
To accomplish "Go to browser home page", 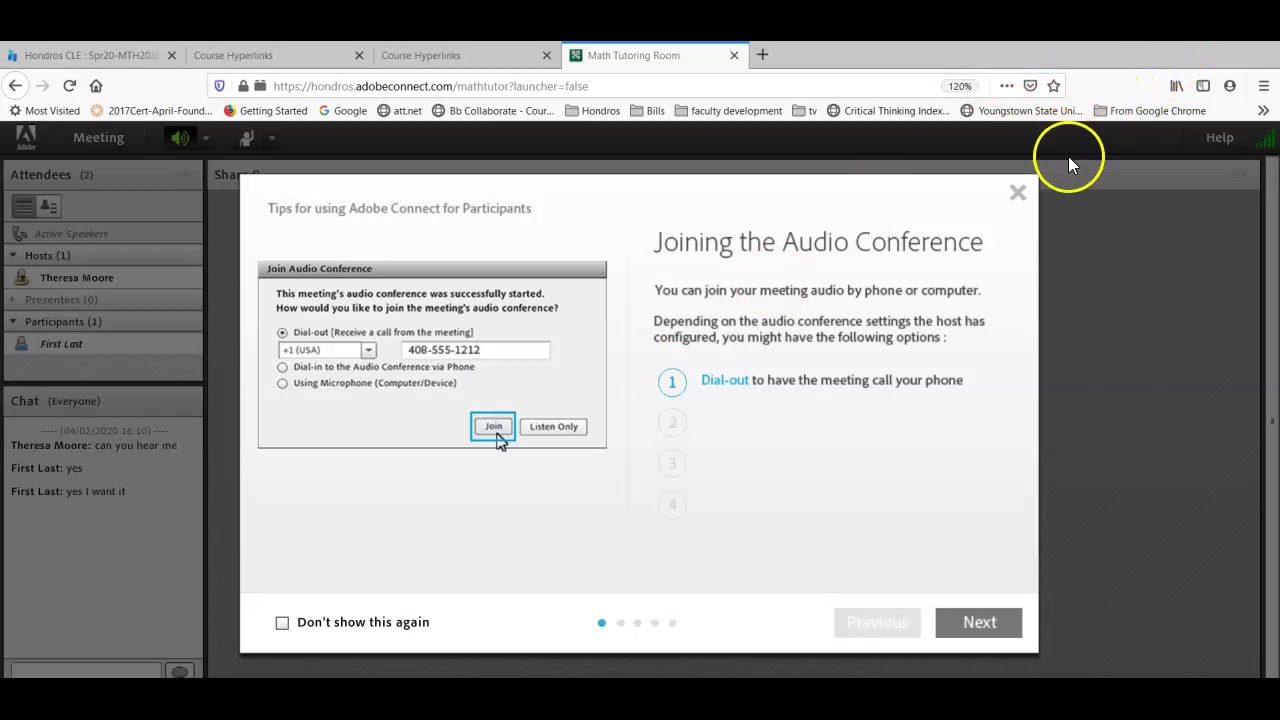I will (x=96, y=86).
